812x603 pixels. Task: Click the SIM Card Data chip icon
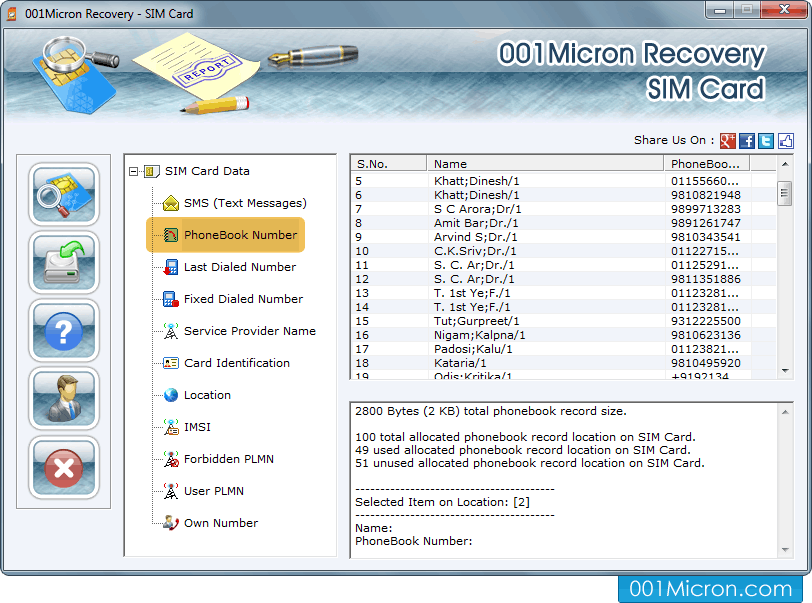(151, 171)
